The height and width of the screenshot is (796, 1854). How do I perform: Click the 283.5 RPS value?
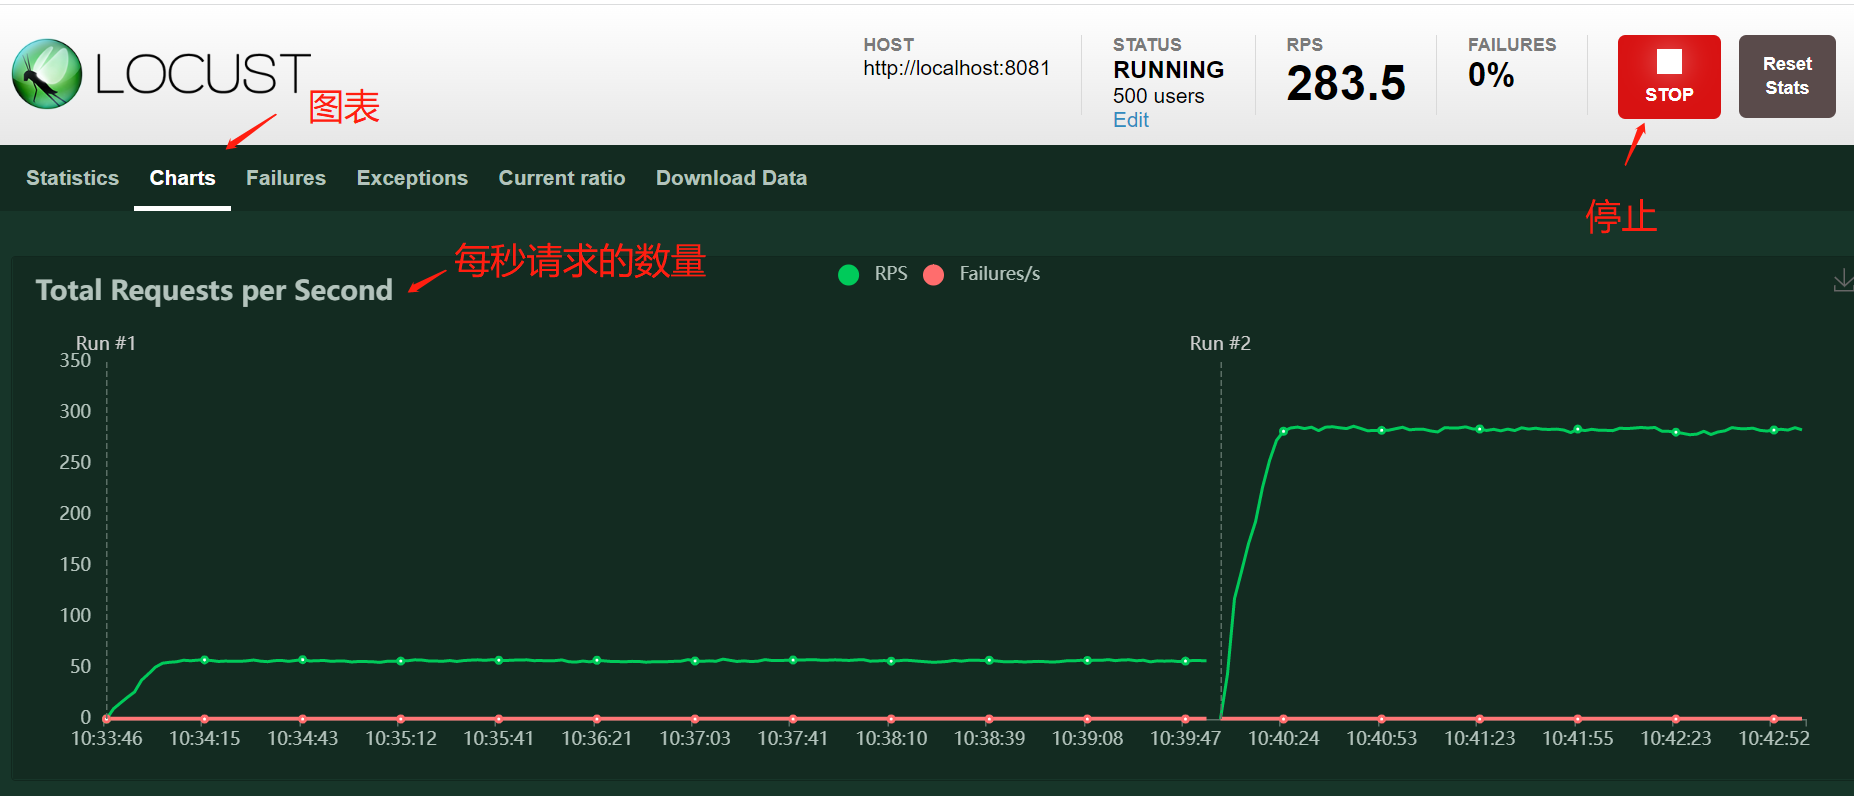tap(1346, 83)
